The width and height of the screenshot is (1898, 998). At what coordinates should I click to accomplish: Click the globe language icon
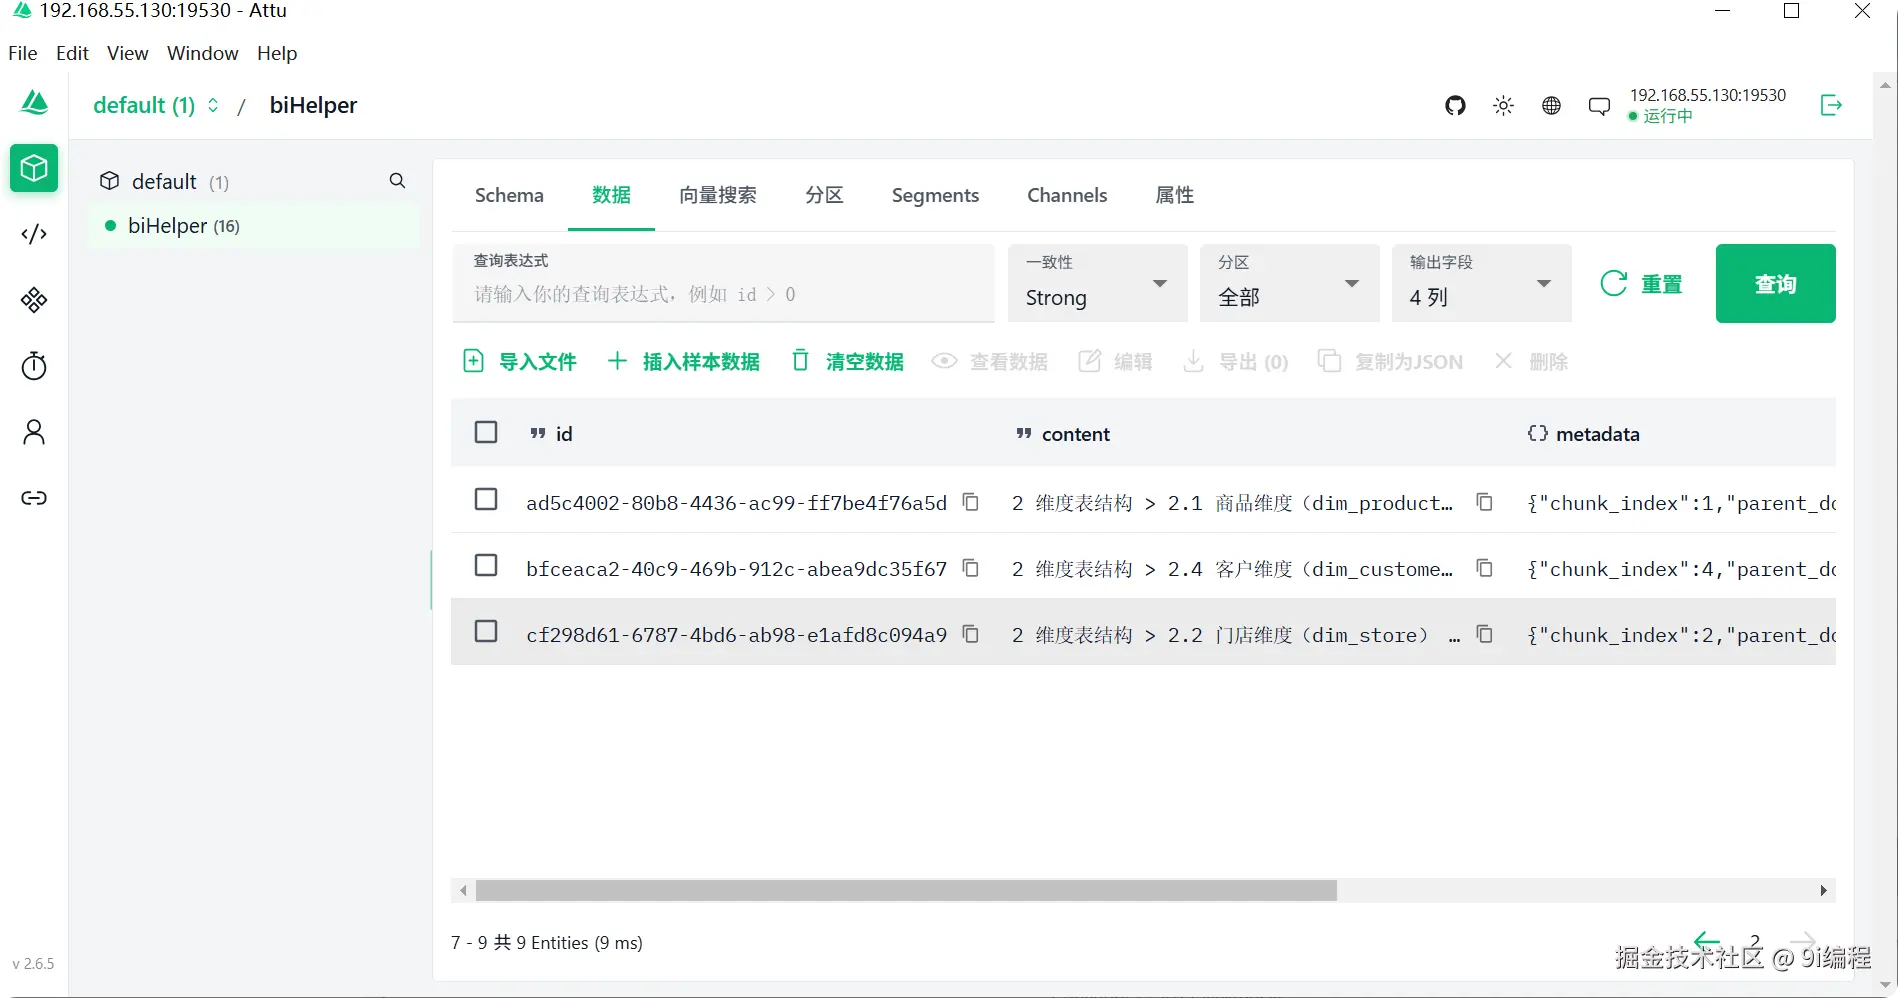tap(1551, 105)
